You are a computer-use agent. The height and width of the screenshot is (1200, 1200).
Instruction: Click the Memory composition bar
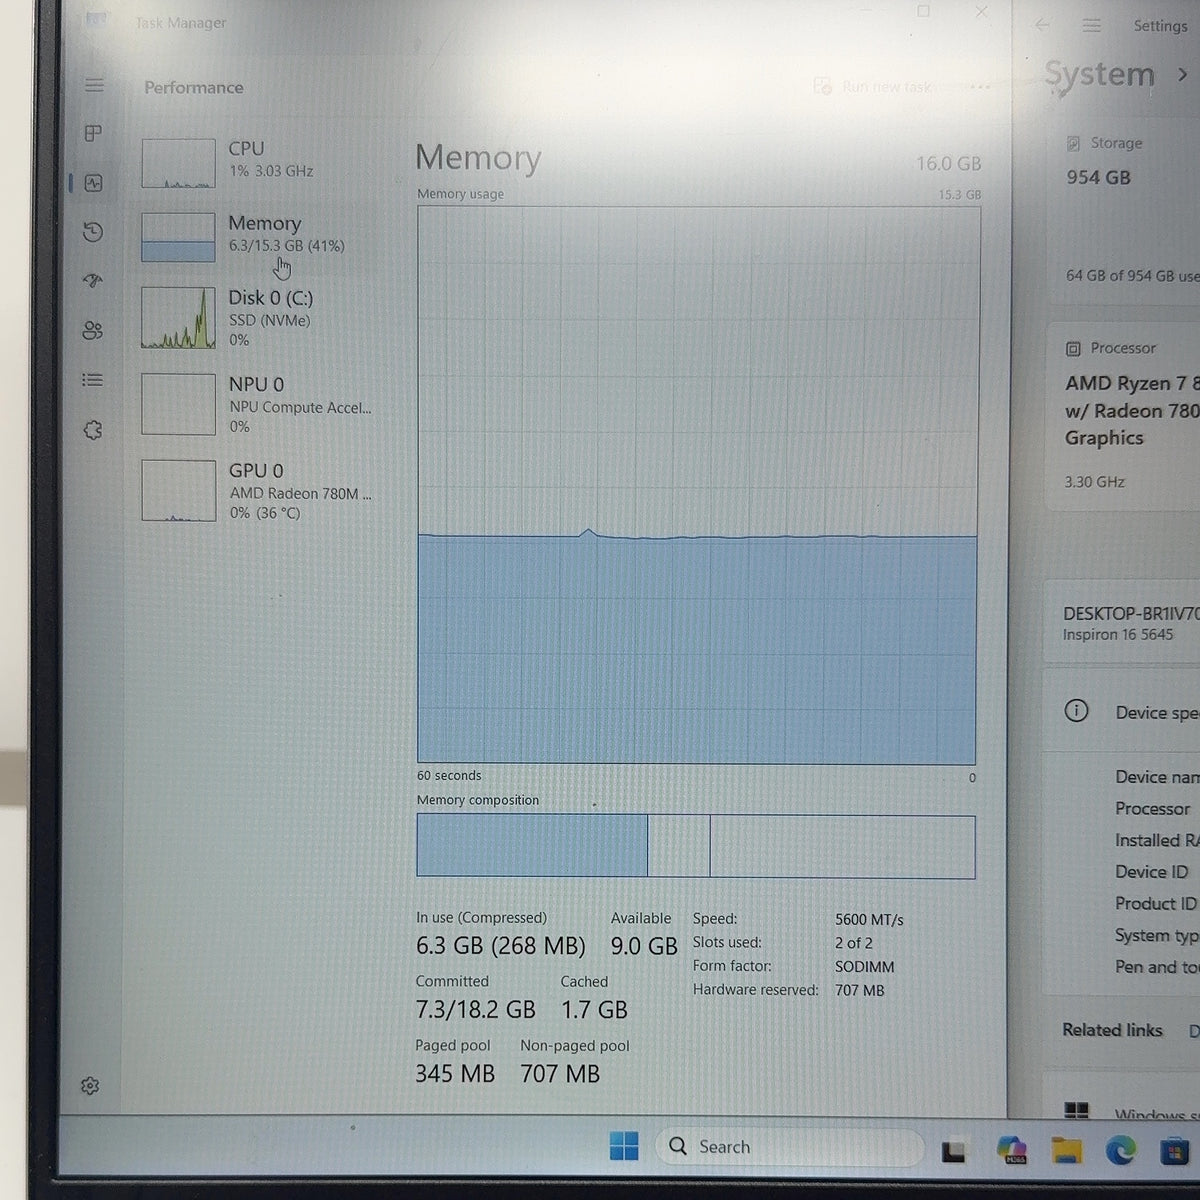tap(696, 847)
